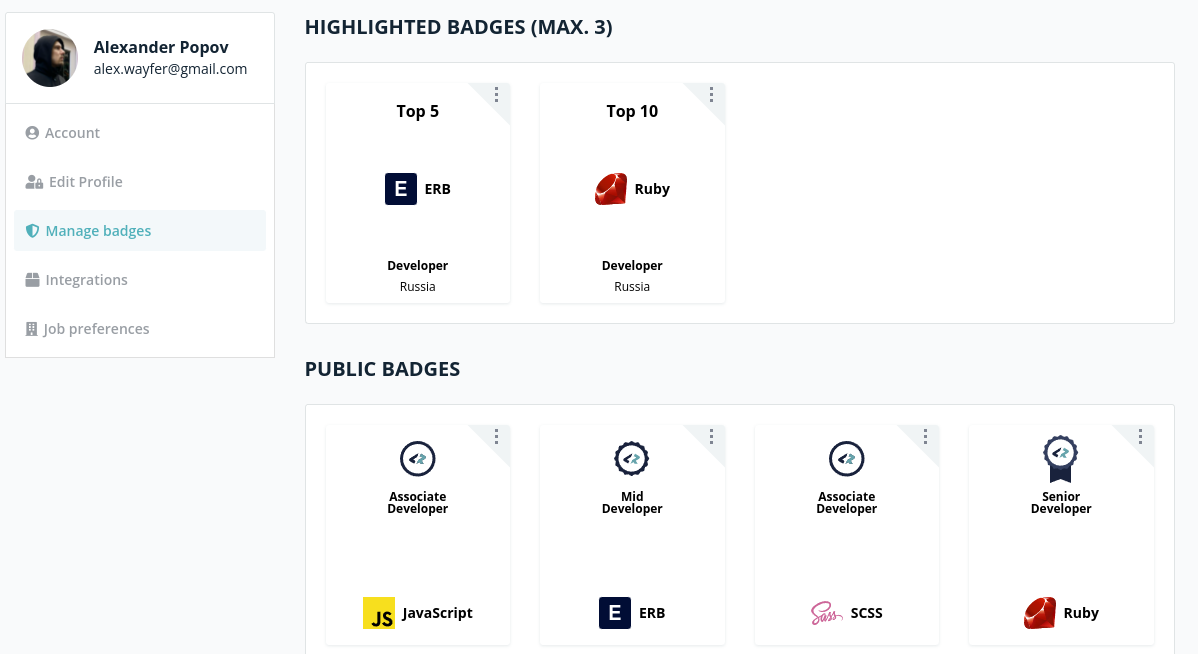
Task: Open three-dot menu on SCSS Associate Developer badge
Action: point(925,436)
